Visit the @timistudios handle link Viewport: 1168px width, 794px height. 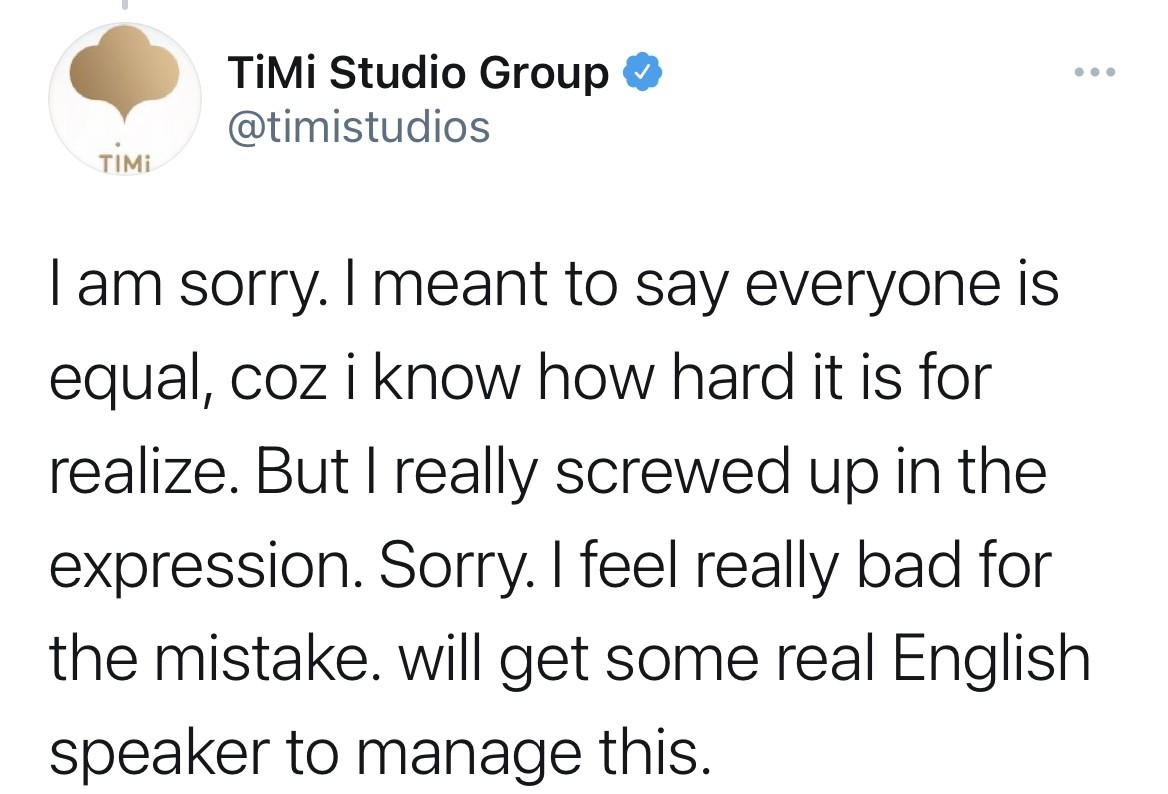[359, 126]
